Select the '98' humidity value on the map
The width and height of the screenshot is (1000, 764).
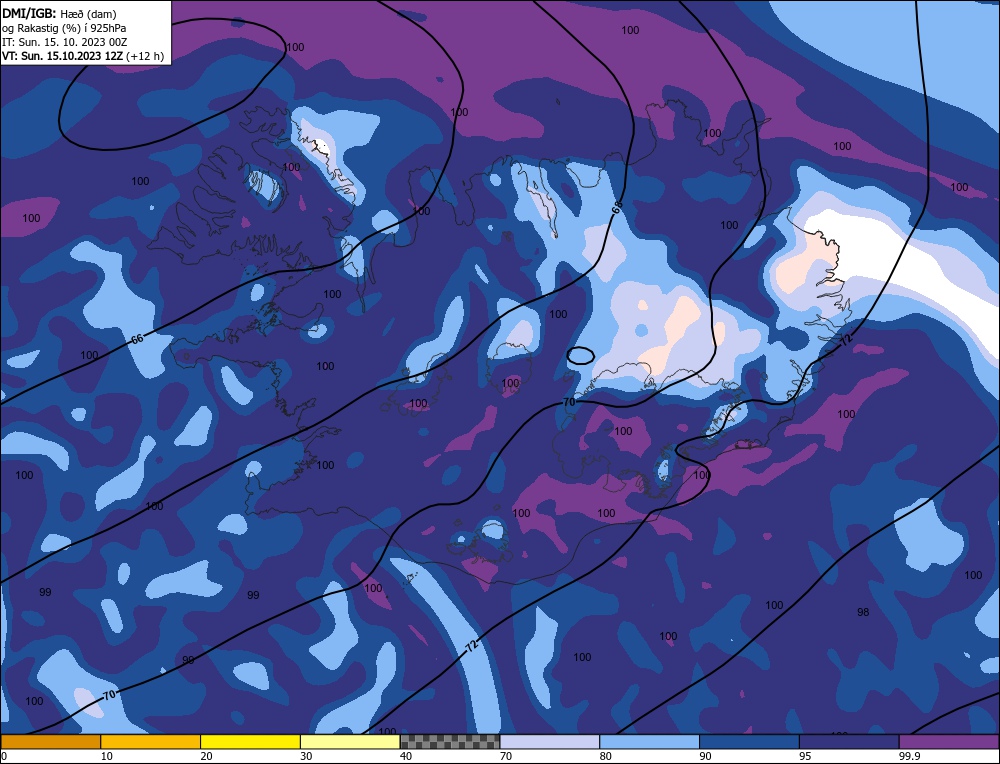[863, 612]
